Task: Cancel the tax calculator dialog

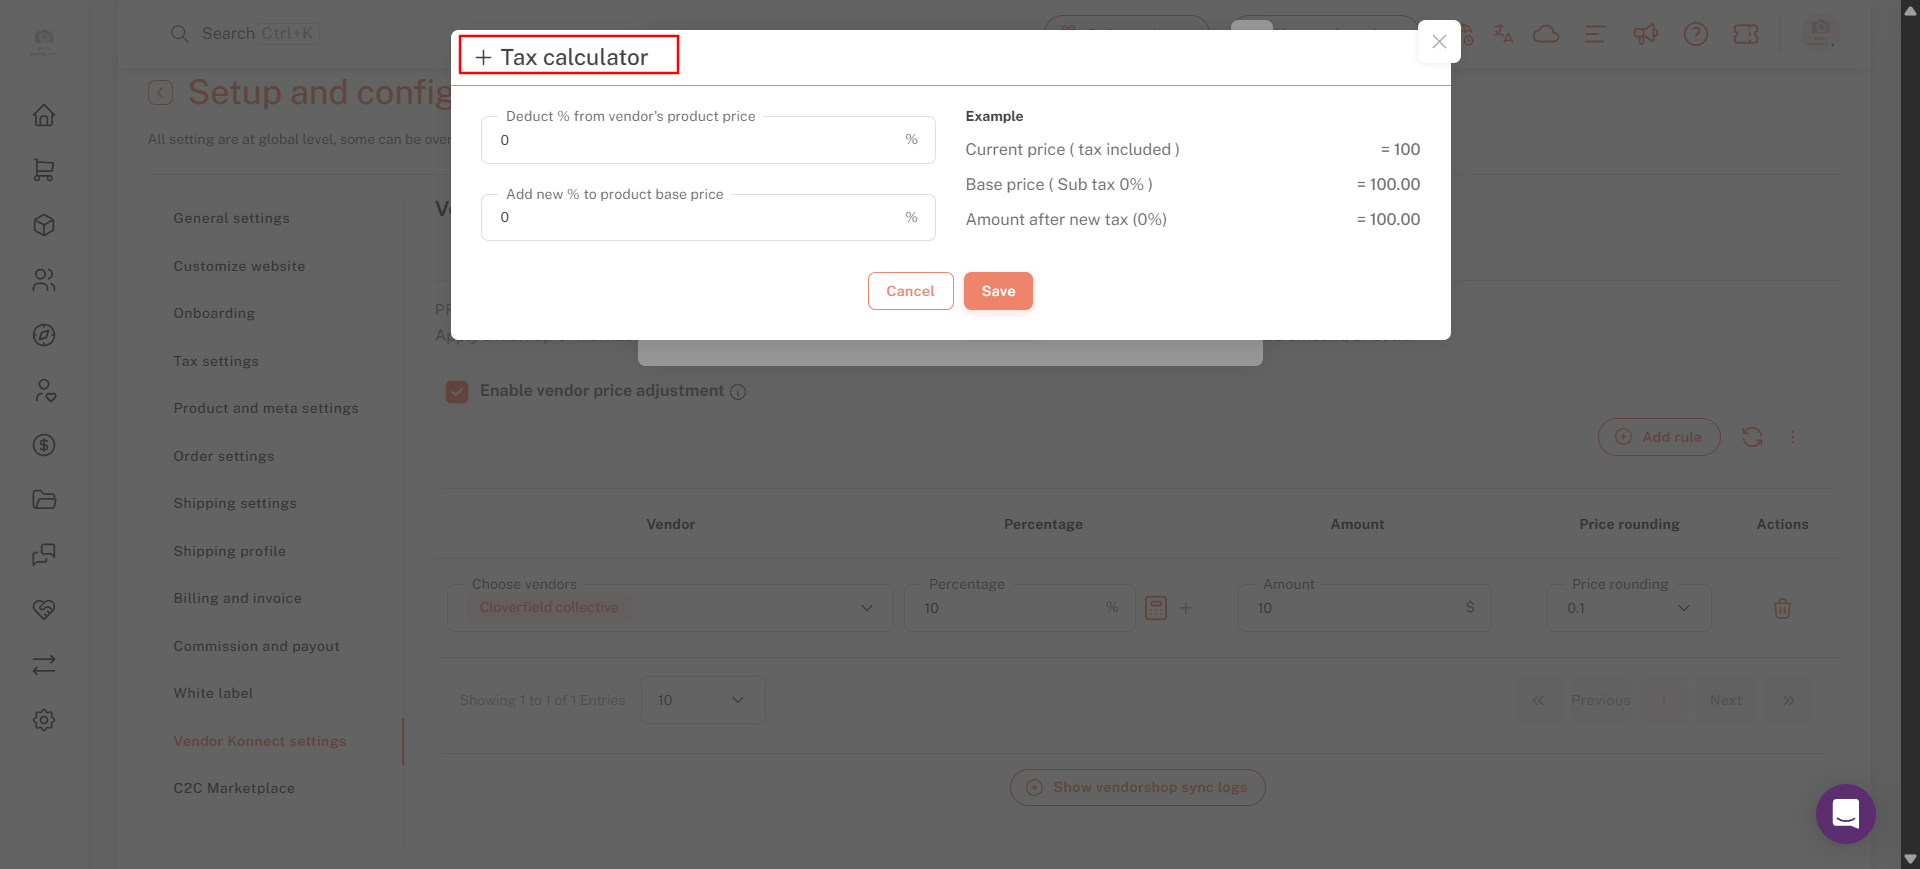Action: coord(910,291)
